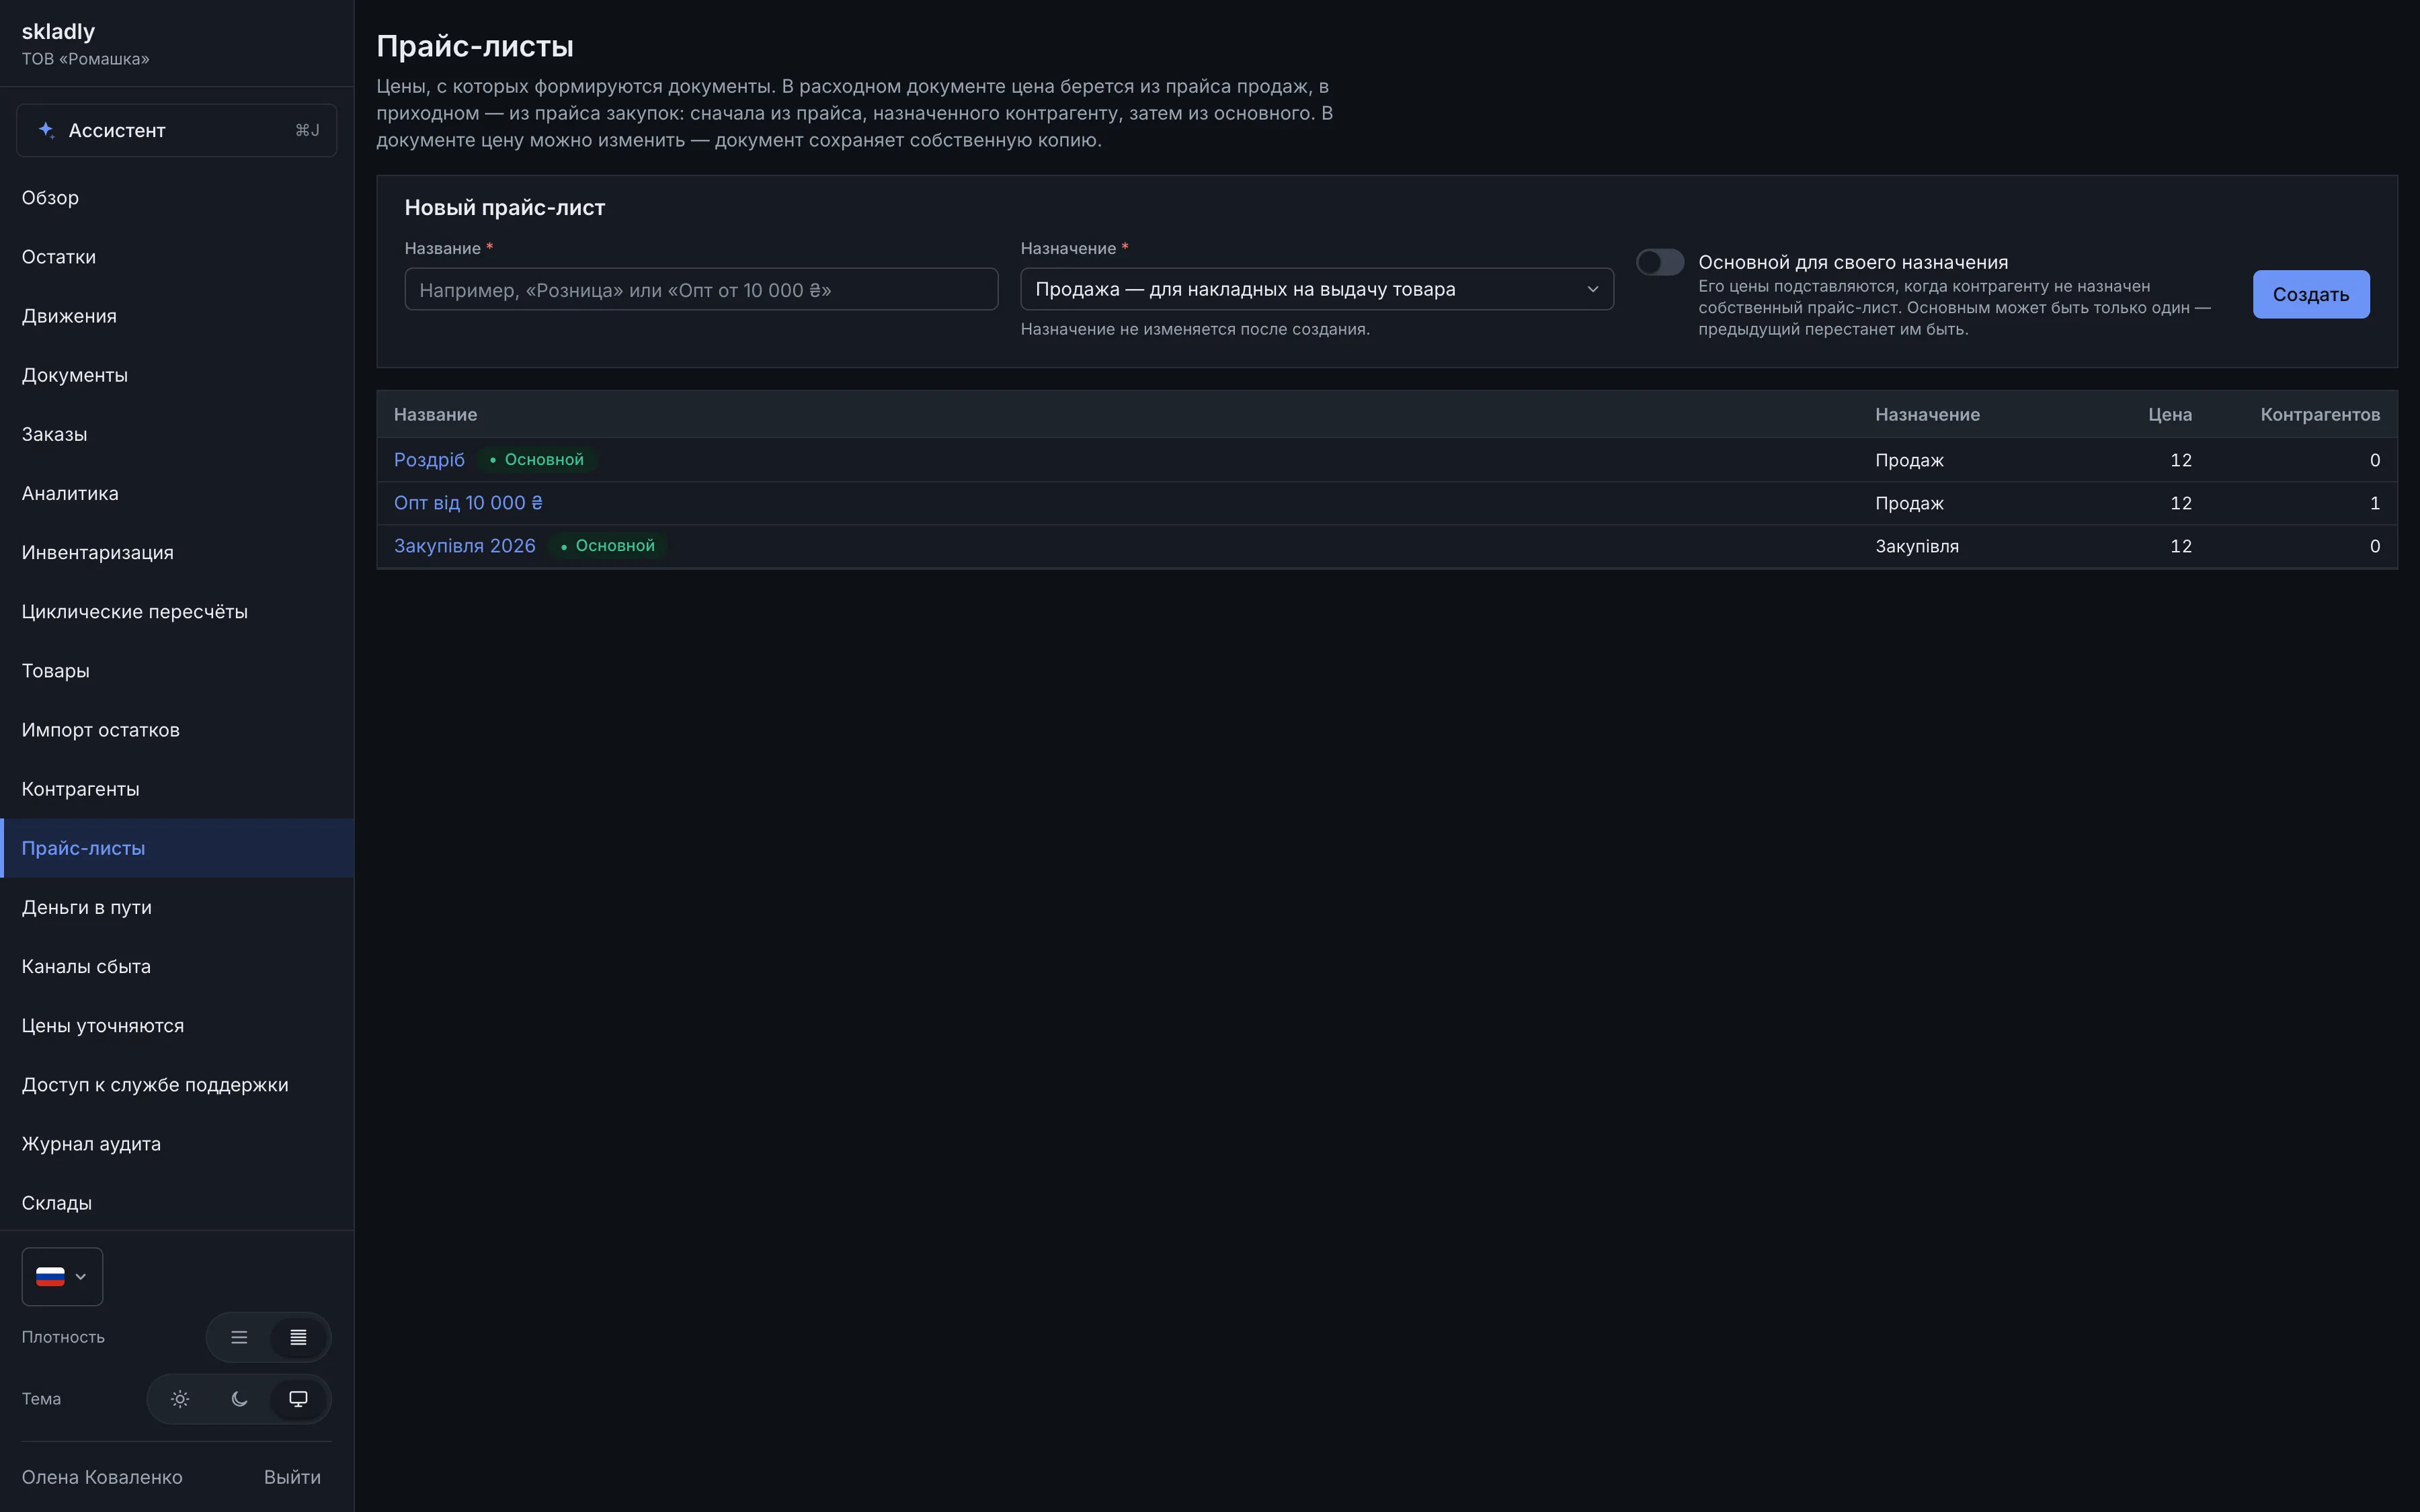Open Закупівля 2026 price list

[x=465, y=546]
